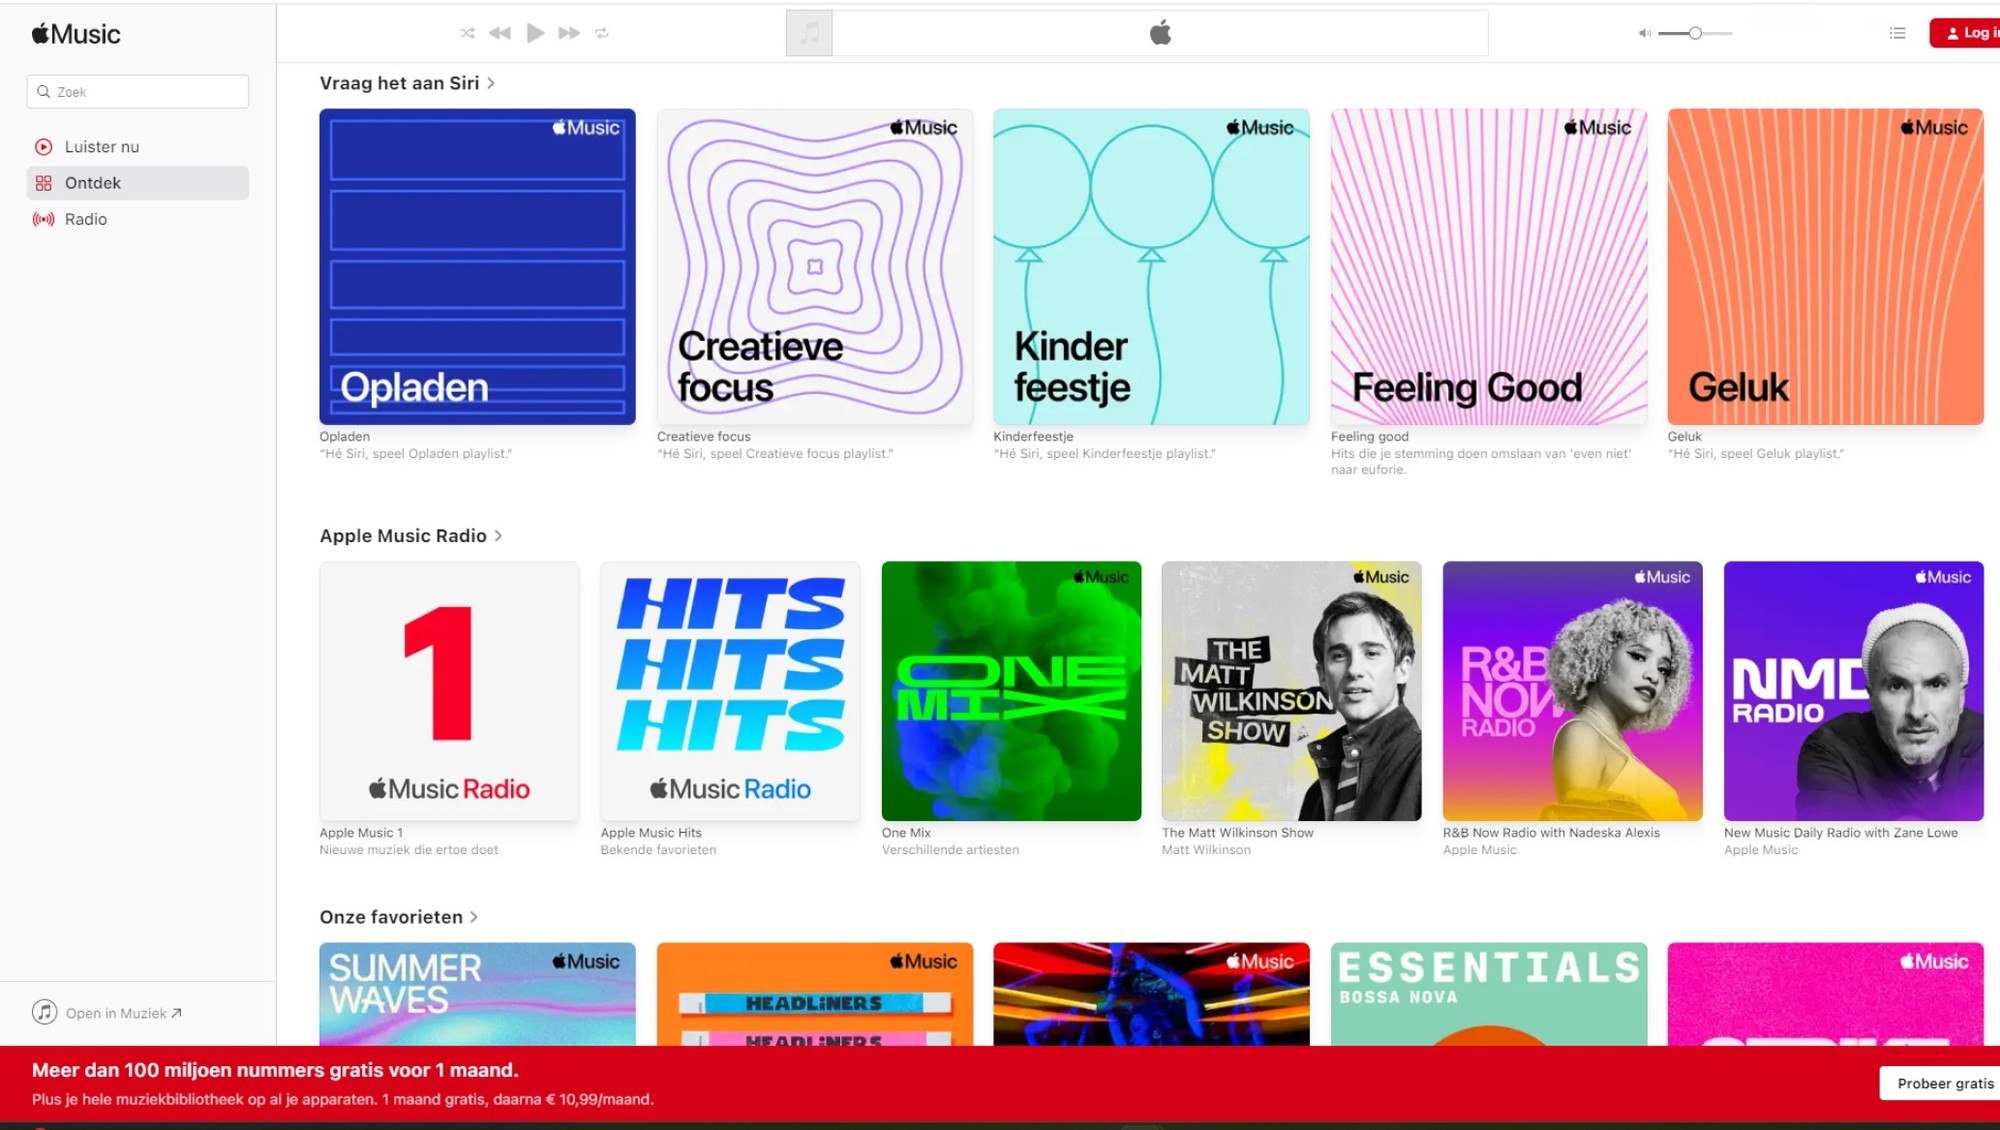Click the Apple Music logo
The height and width of the screenshot is (1130, 2000).
click(76, 34)
